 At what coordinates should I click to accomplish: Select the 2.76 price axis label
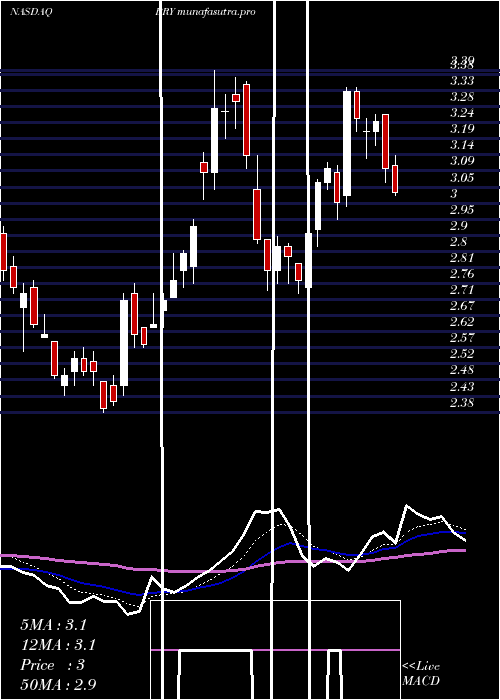[462, 274]
